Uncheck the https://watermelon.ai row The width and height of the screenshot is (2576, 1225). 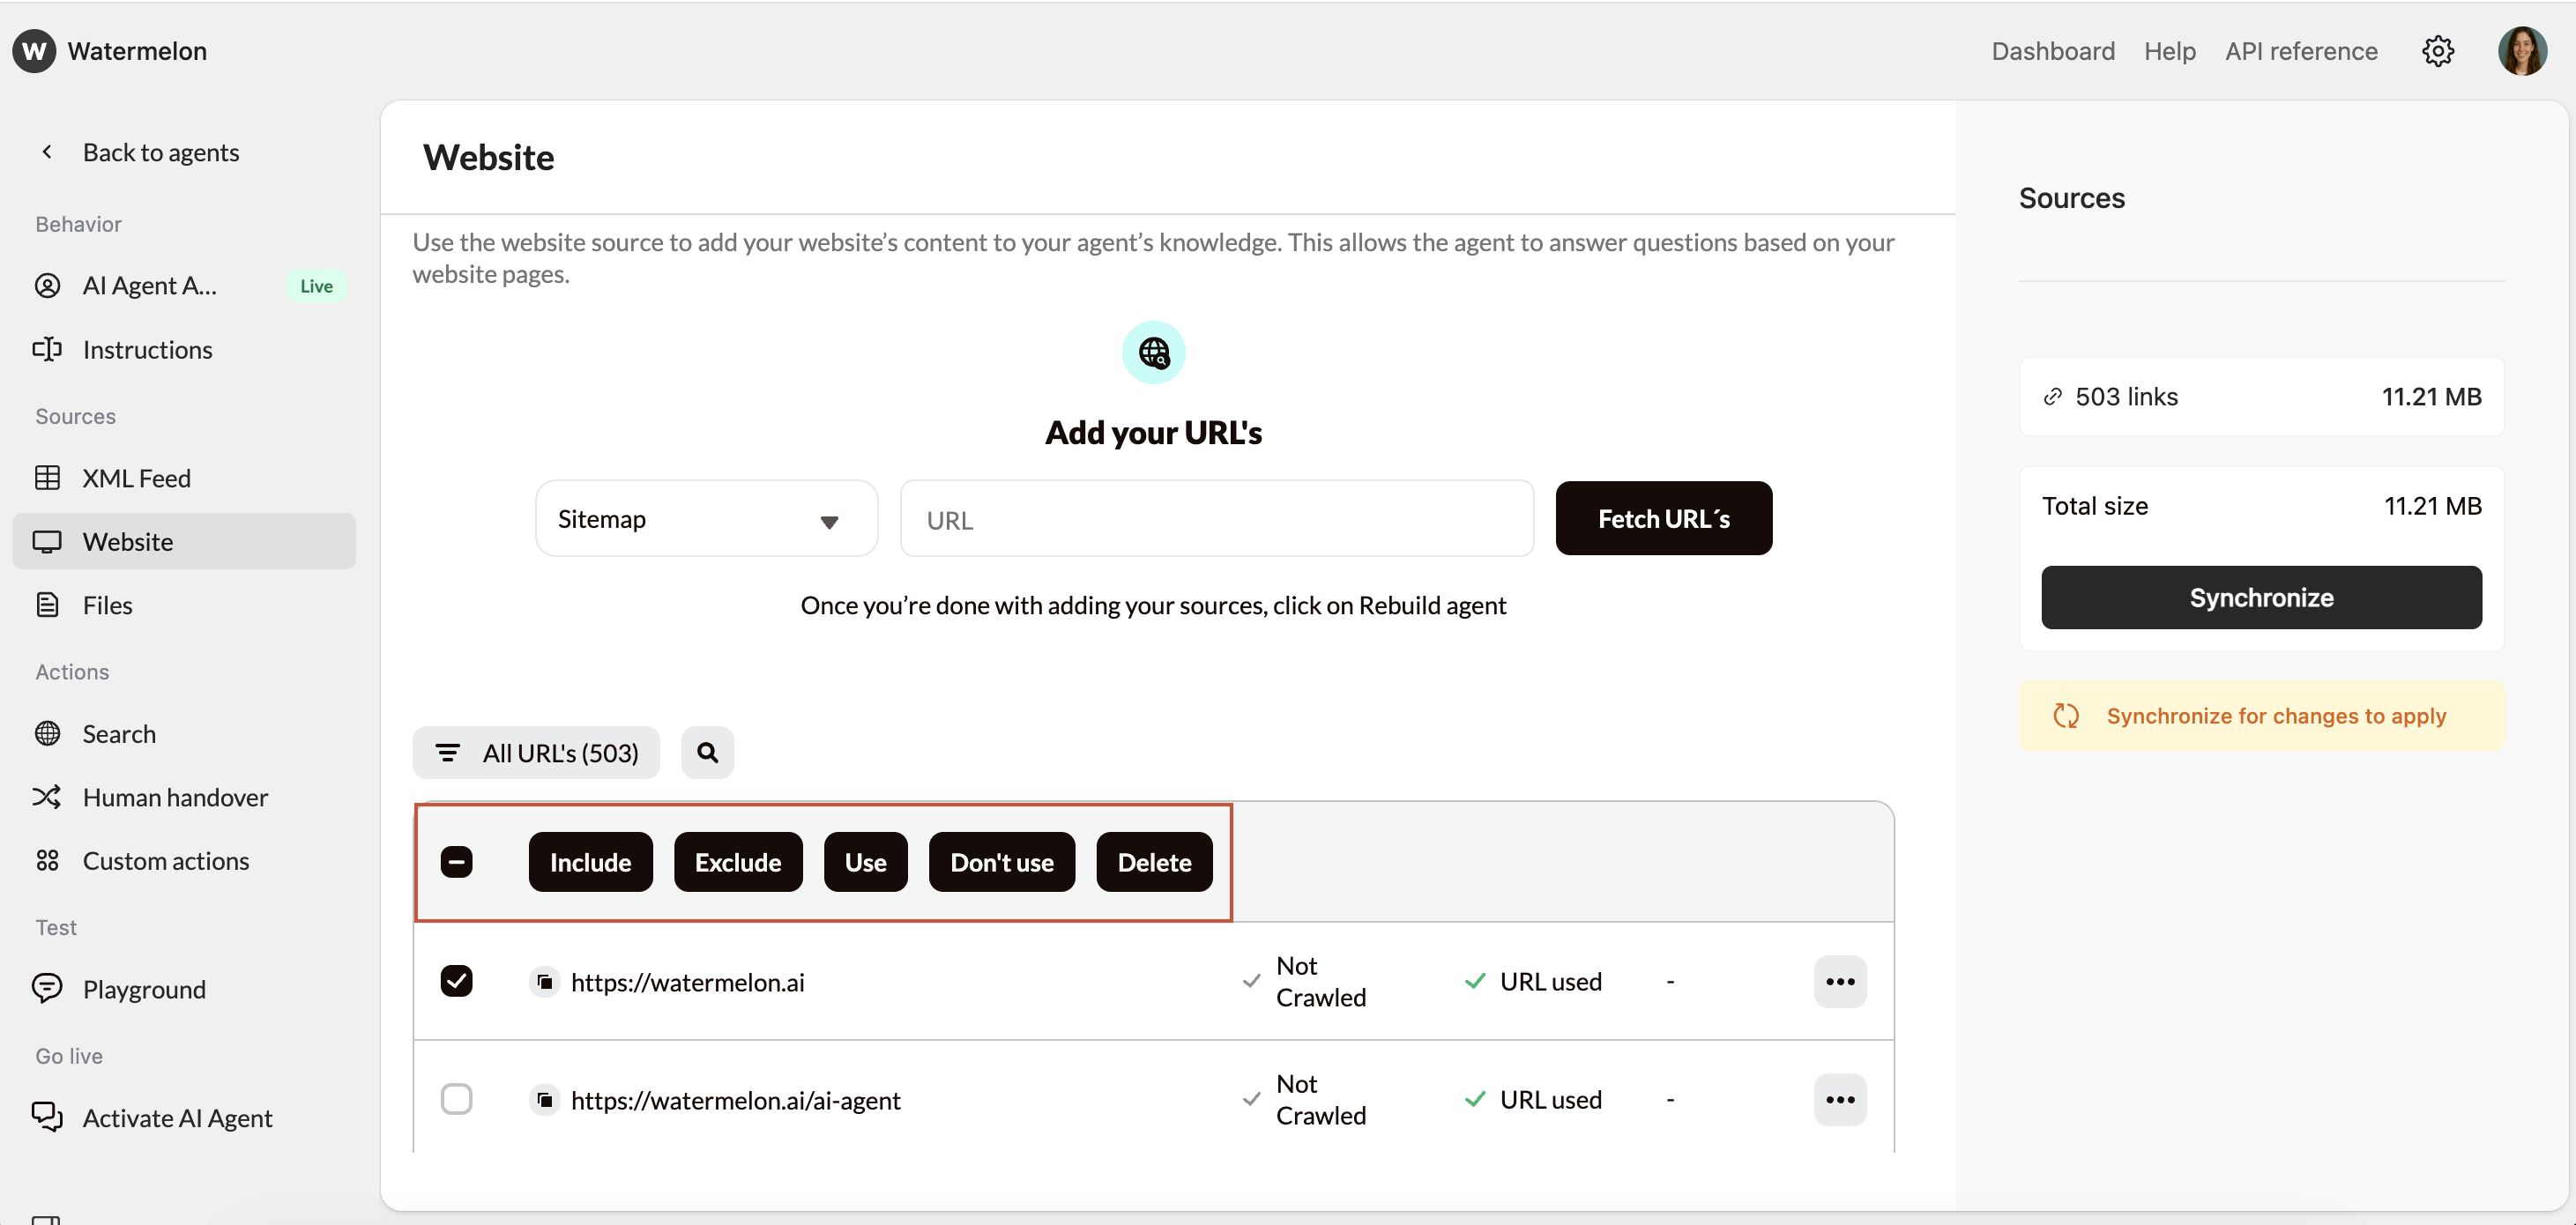click(x=457, y=981)
